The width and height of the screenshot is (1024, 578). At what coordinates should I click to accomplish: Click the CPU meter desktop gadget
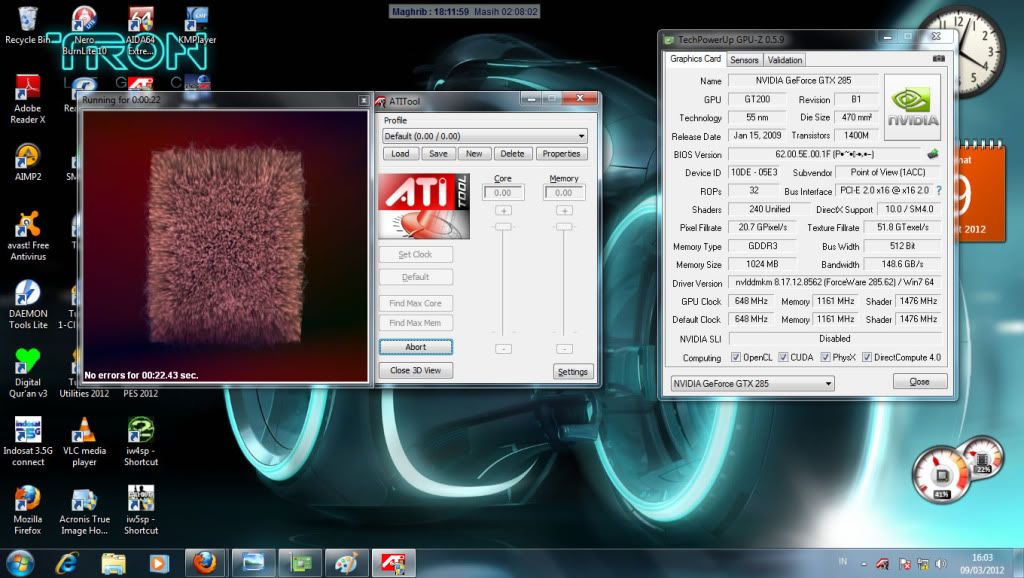tap(941, 474)
